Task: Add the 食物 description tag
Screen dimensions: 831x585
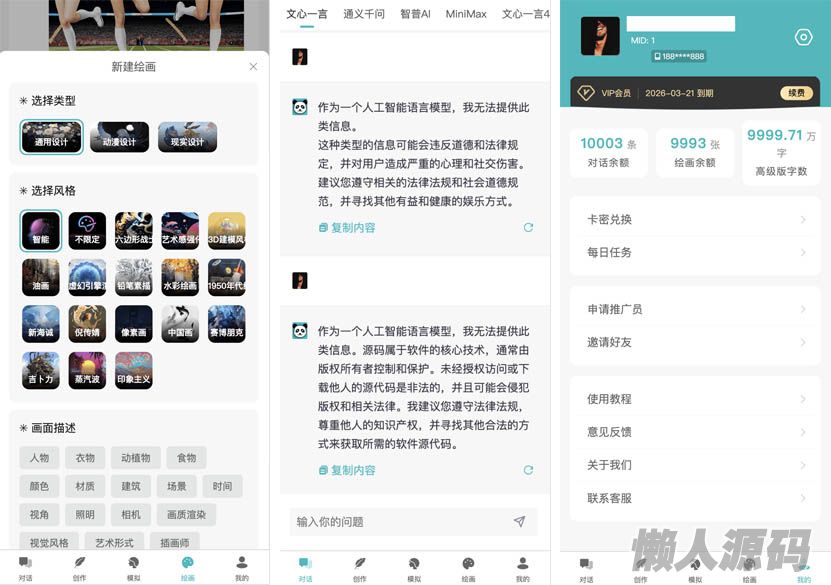Action: tap(187, 458)
